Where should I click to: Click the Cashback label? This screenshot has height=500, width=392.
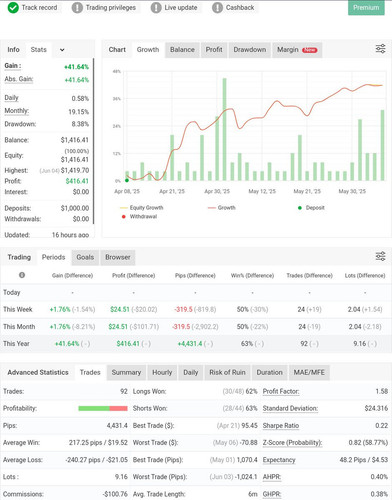[240, 7]
